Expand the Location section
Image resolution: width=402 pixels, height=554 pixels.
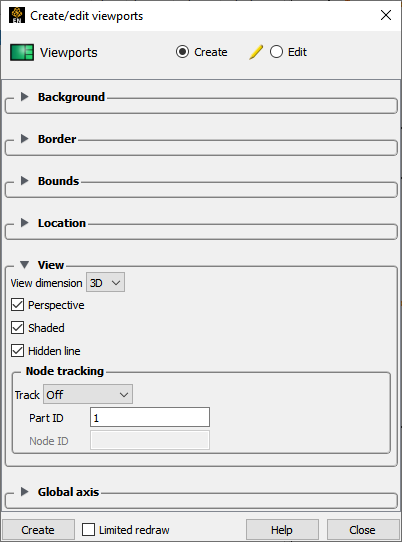tap(24, 223)
